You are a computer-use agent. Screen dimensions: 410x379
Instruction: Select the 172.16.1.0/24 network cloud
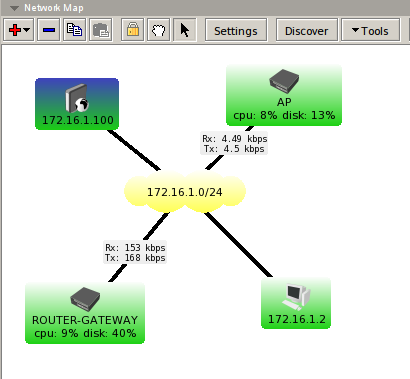[185, 192]
